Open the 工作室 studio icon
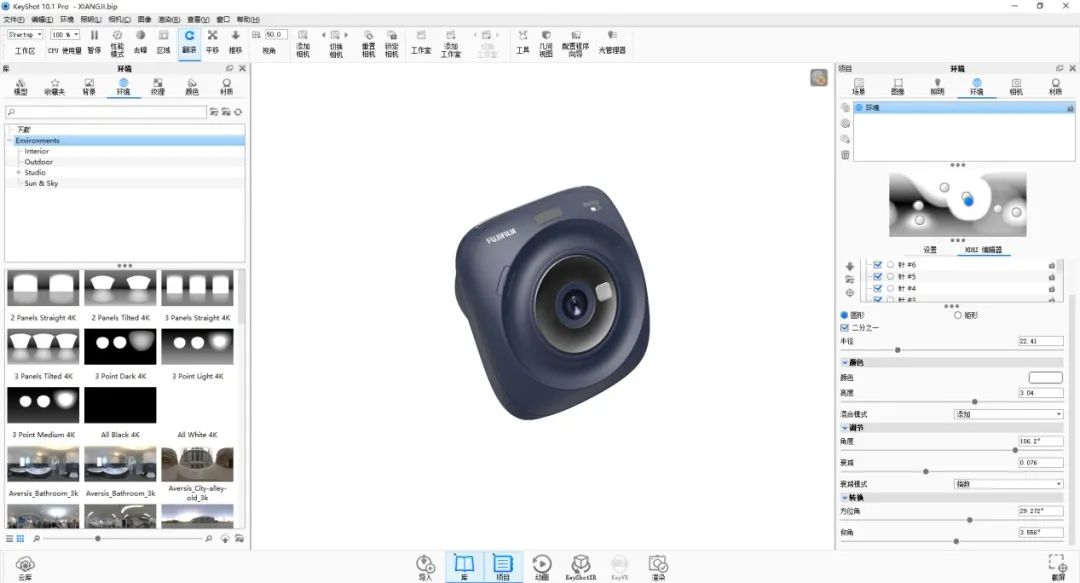The width and height of the screenshot is (1080, 583). pyautogui.click(x=421, y=36)
